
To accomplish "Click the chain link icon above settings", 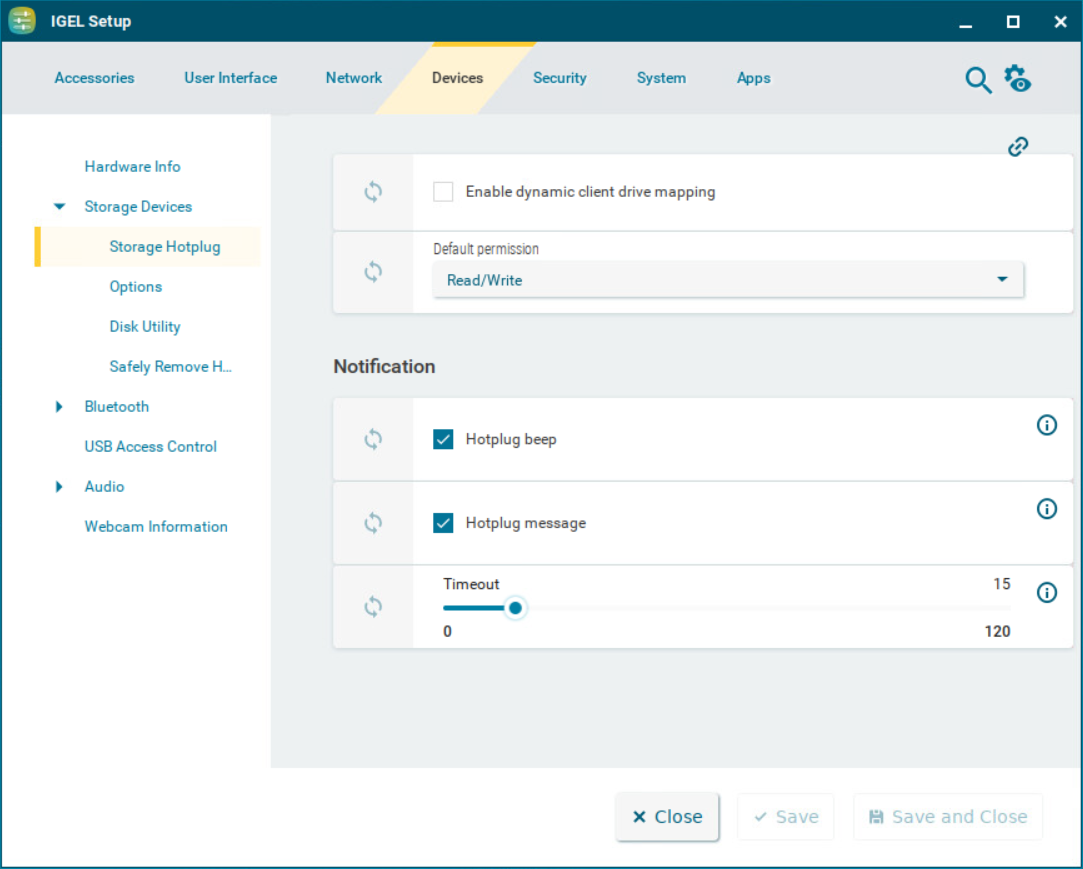I will click(1018, 147).
